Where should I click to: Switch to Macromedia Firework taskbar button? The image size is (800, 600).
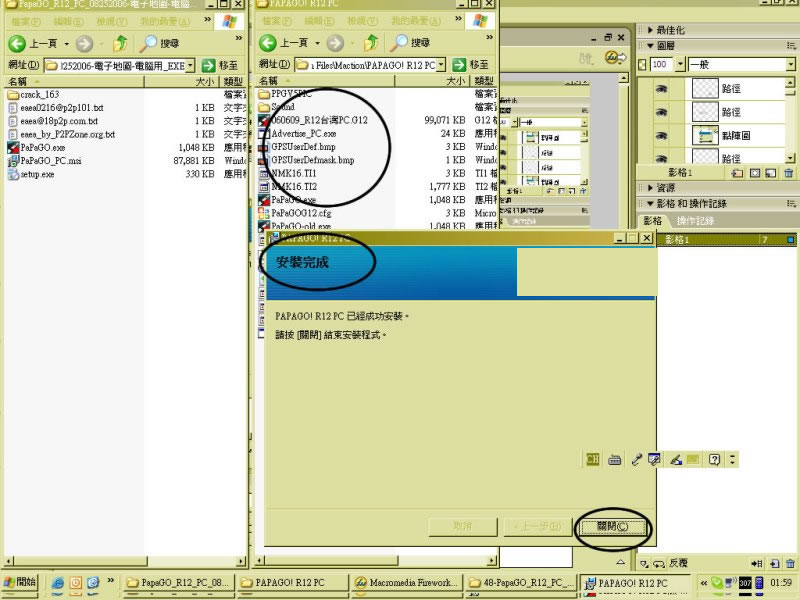point(407,583)
